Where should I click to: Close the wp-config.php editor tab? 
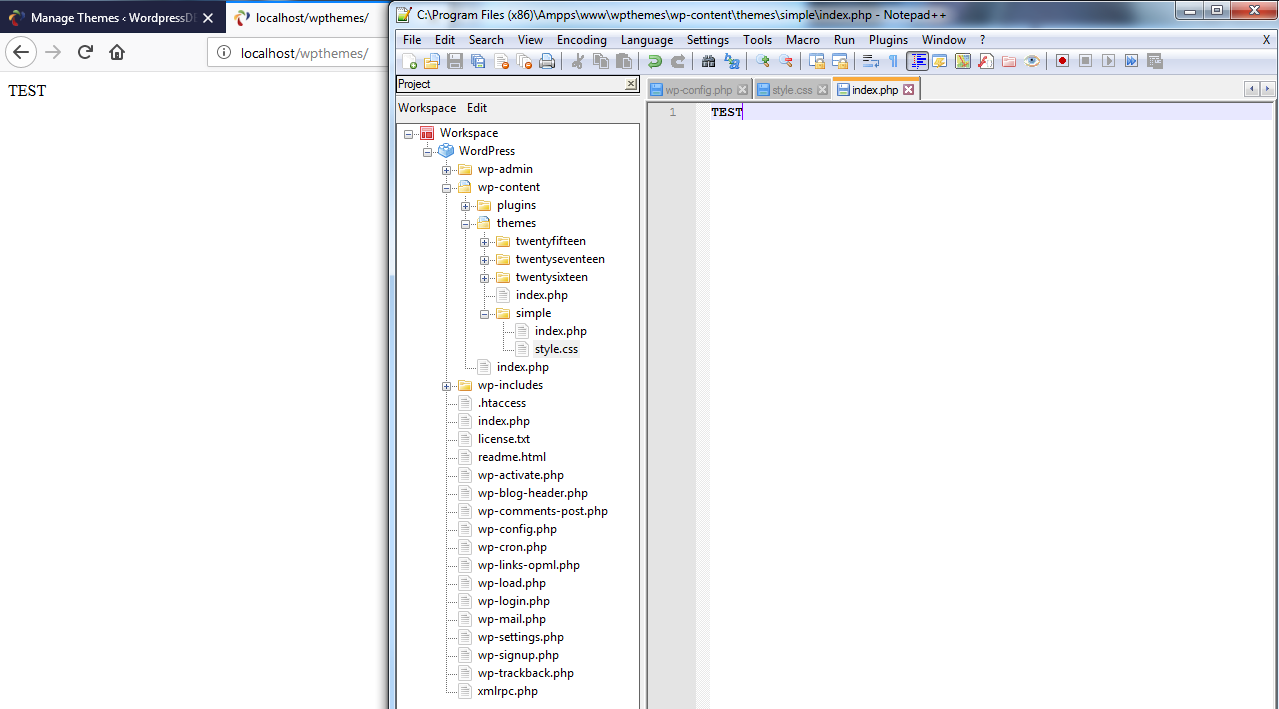742,90
